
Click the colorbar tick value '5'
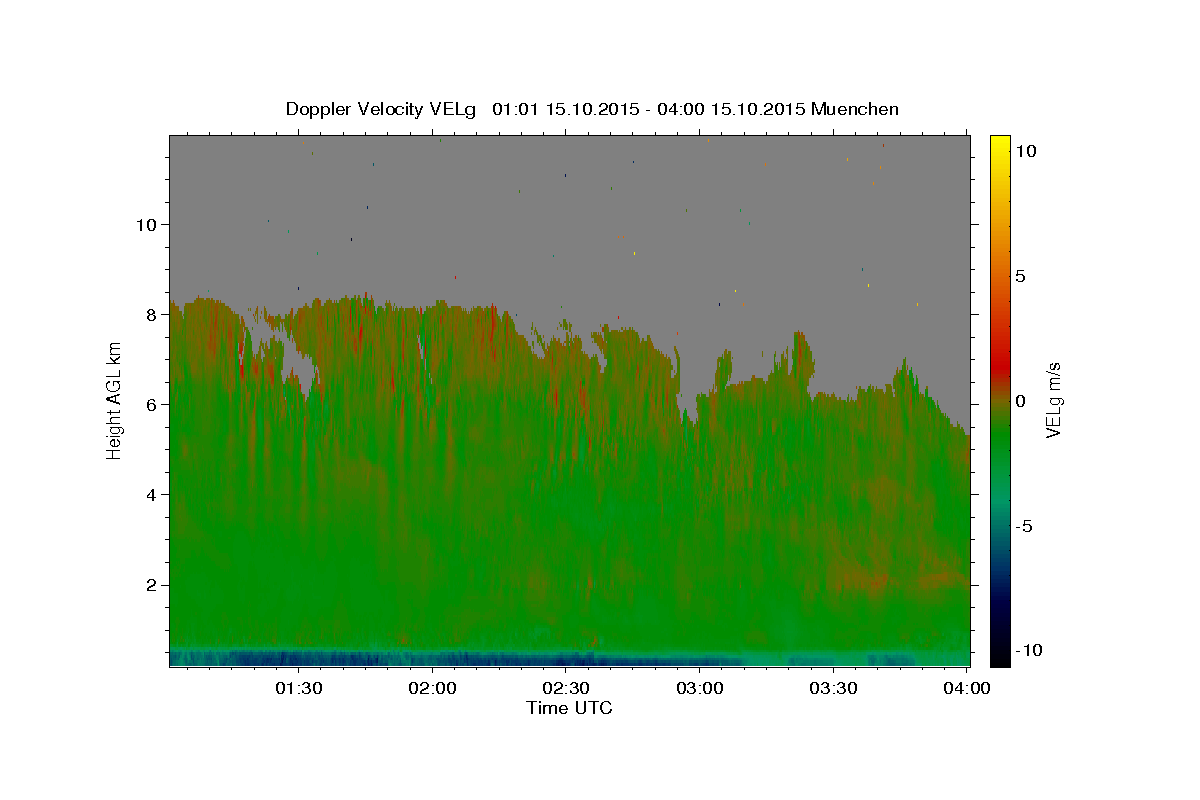[x=1020, y=276]
